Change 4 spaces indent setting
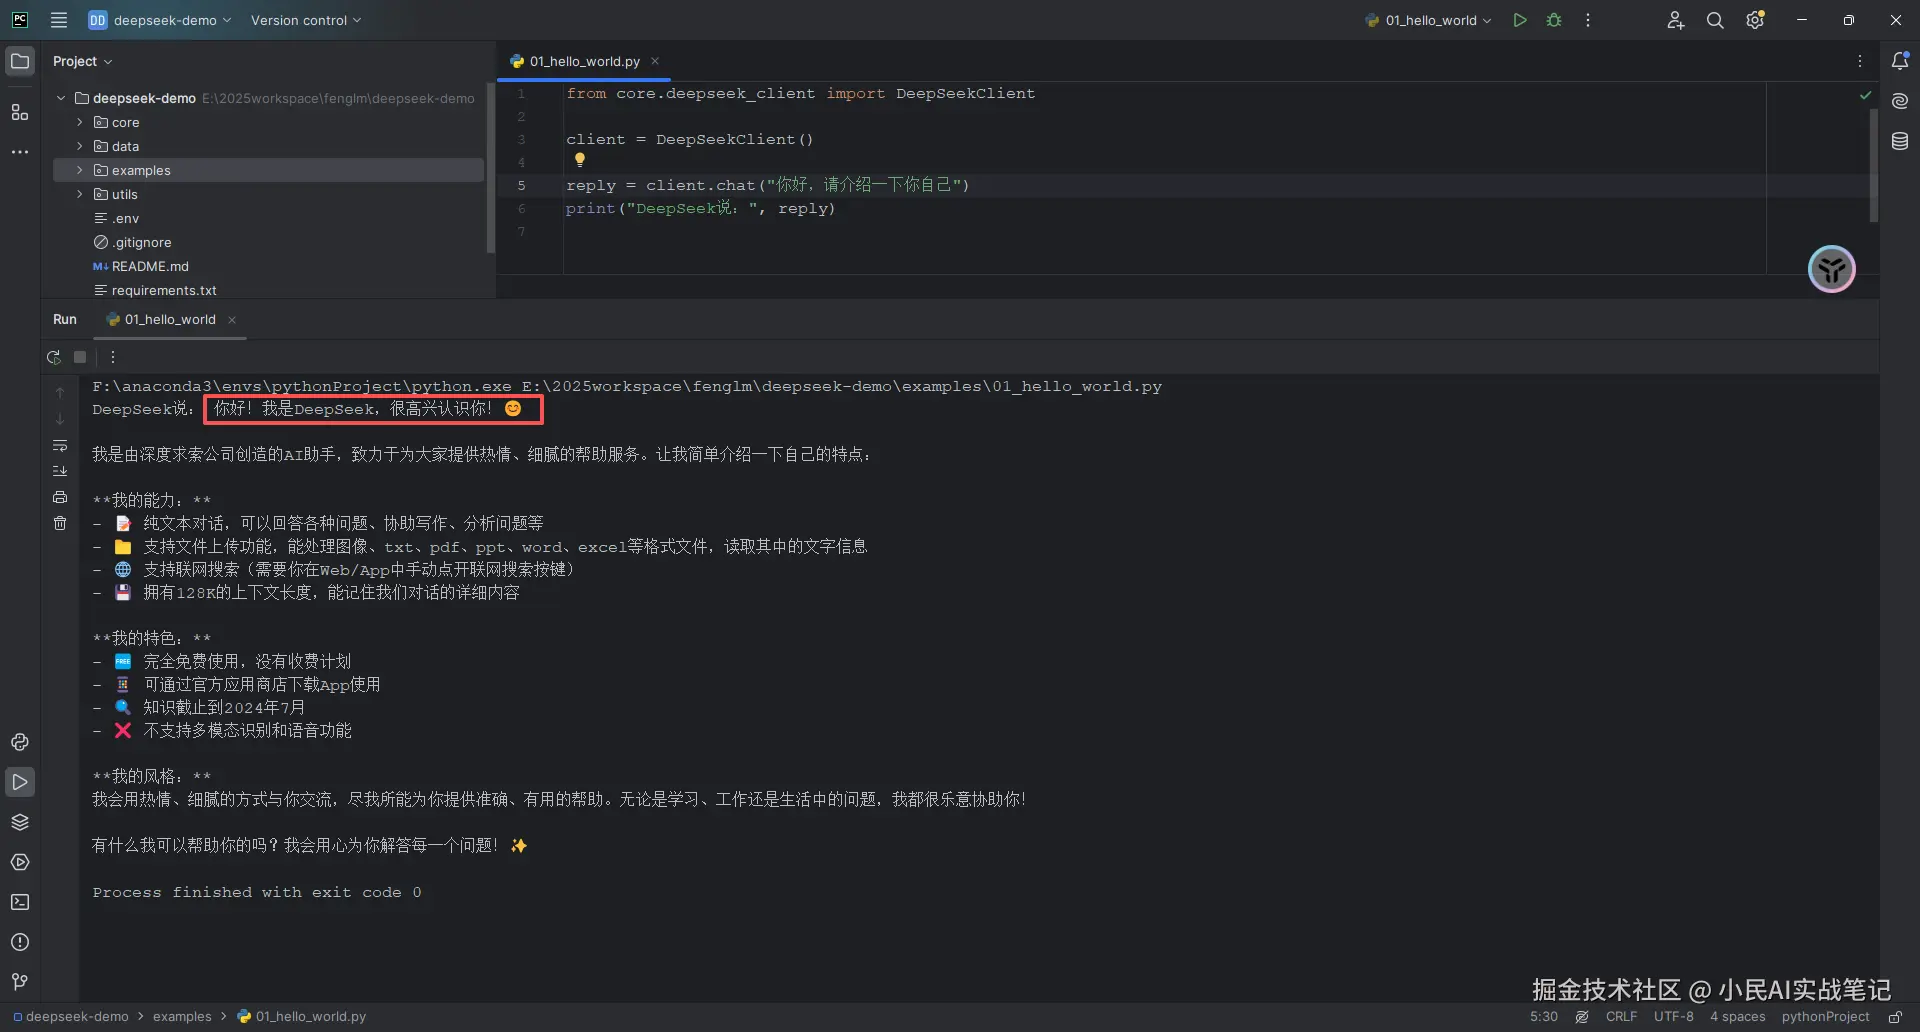Screen dimensions: 1920x1032 (1738, 1017)
